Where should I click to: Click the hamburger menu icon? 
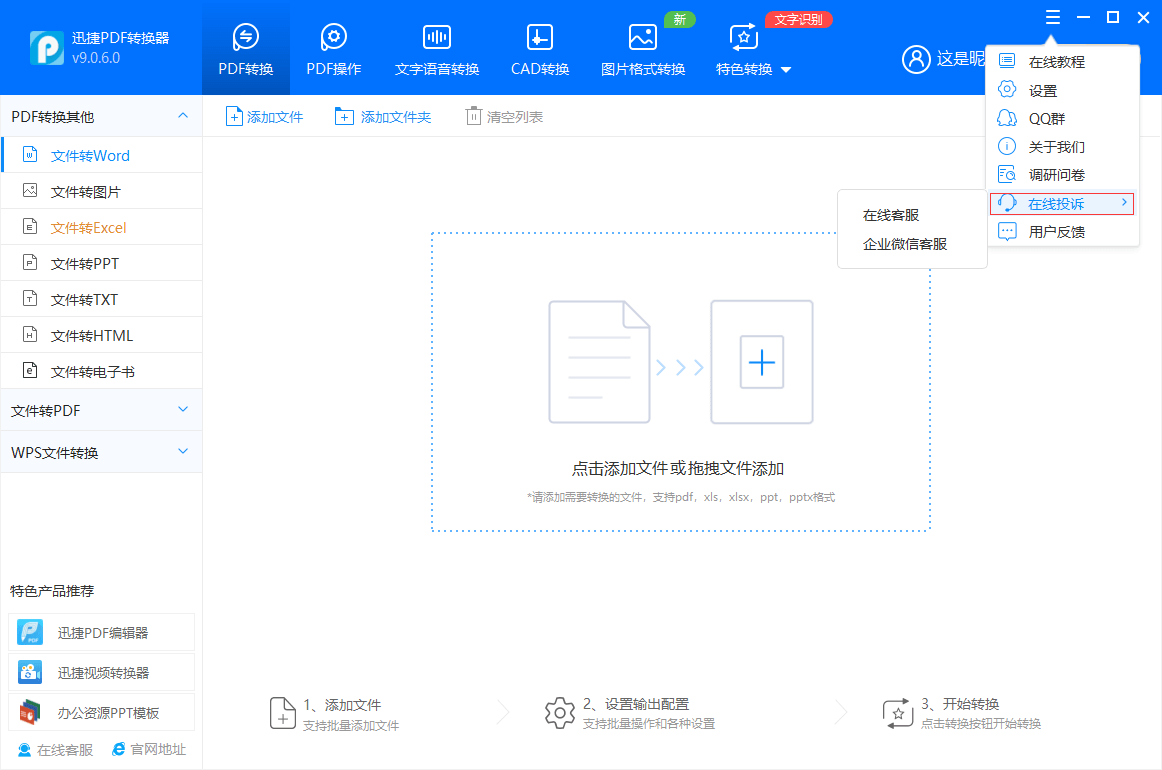(x=1052, y=17)
